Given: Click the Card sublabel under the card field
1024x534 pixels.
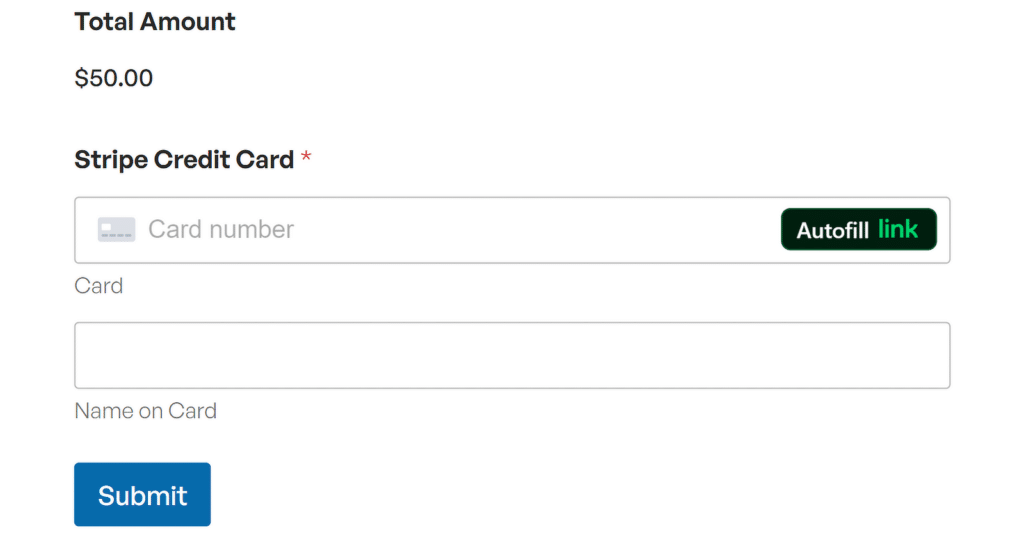Looking at the screenshot, I should (x=99, y=286).
